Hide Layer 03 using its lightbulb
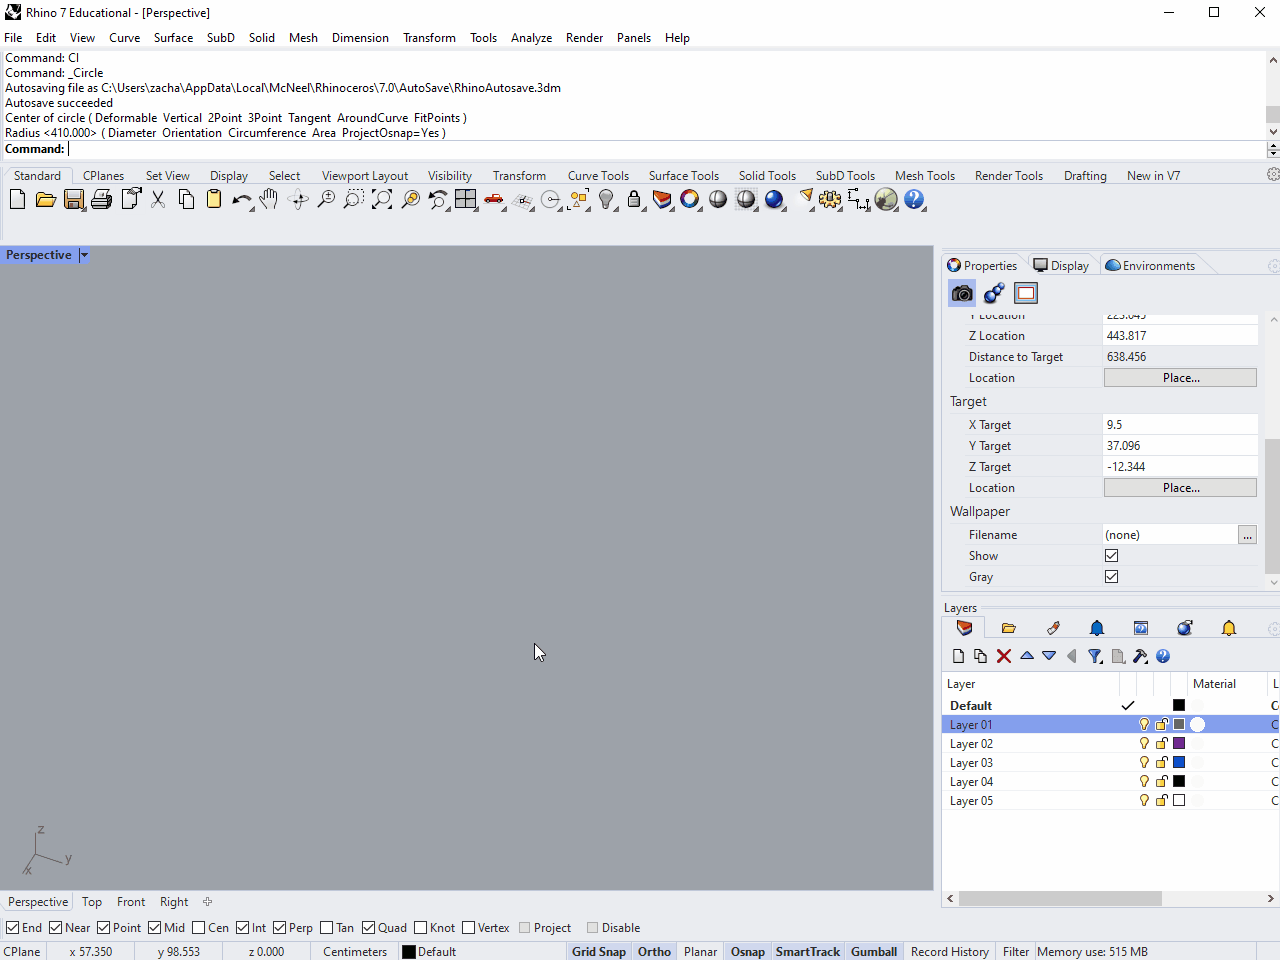 click(x=1144, y=763)
